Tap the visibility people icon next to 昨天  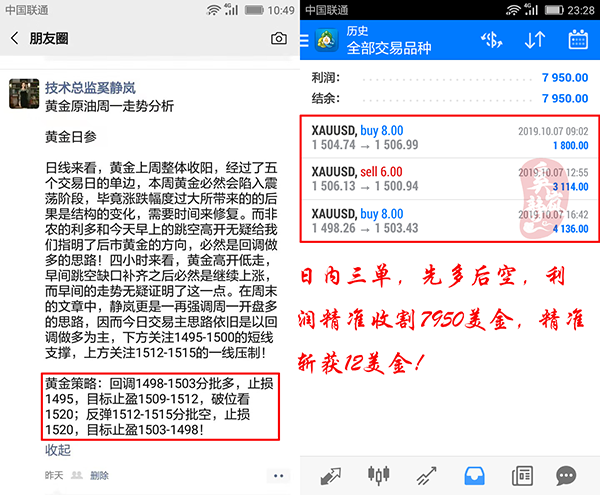pyautogui.click(x=77, y=475)
